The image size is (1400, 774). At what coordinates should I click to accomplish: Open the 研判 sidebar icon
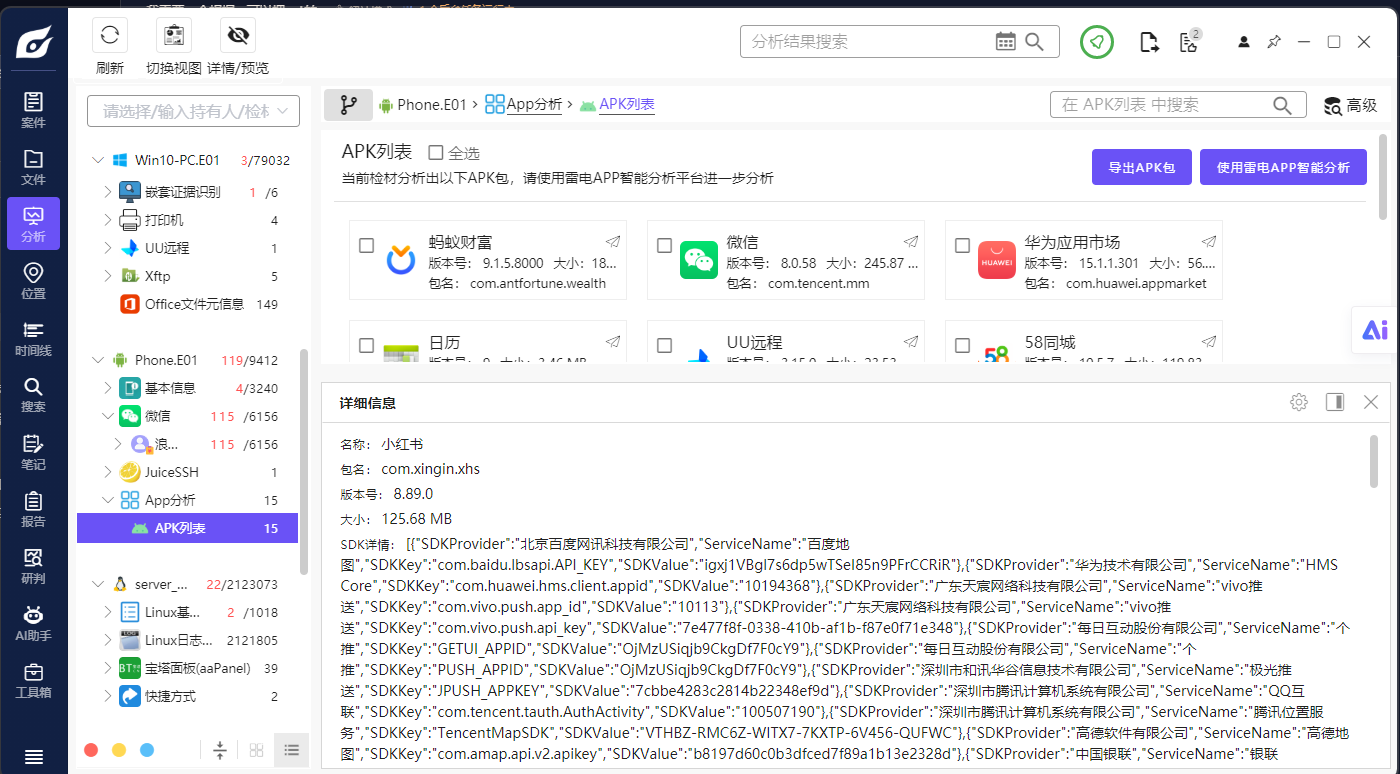(x=33, y=565)
